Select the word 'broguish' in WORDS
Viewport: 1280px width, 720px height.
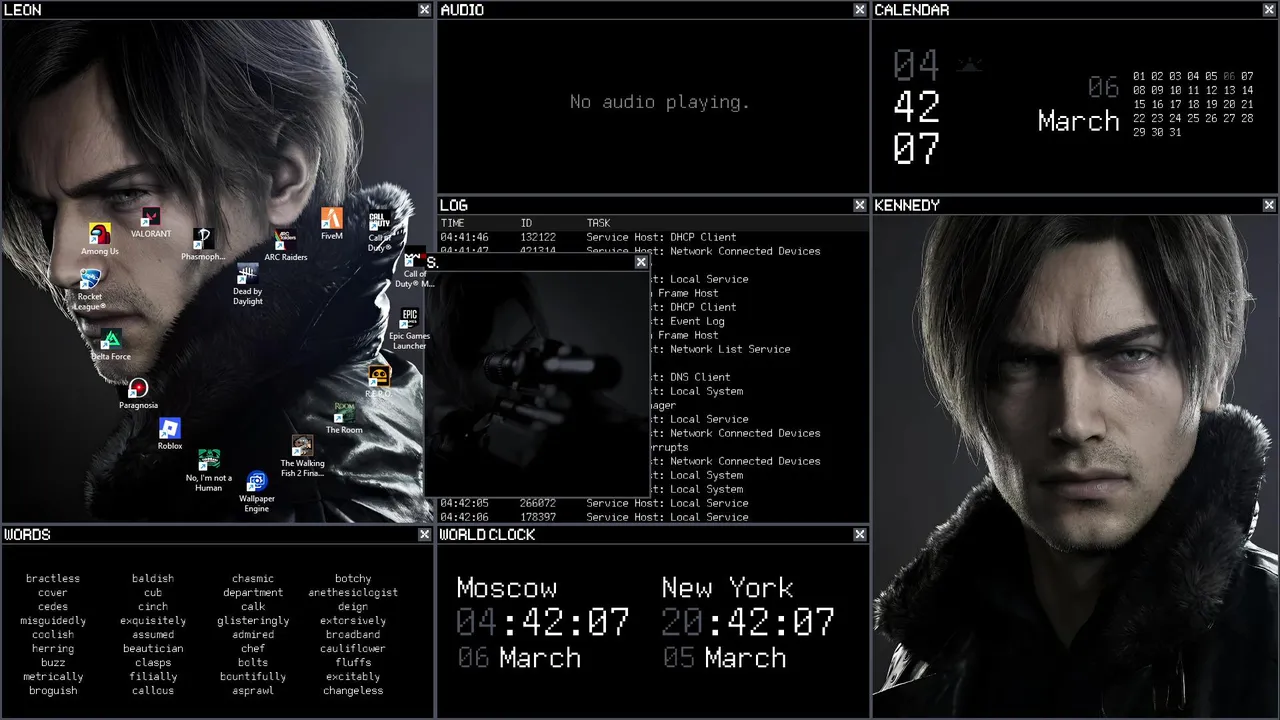point(53,691)
